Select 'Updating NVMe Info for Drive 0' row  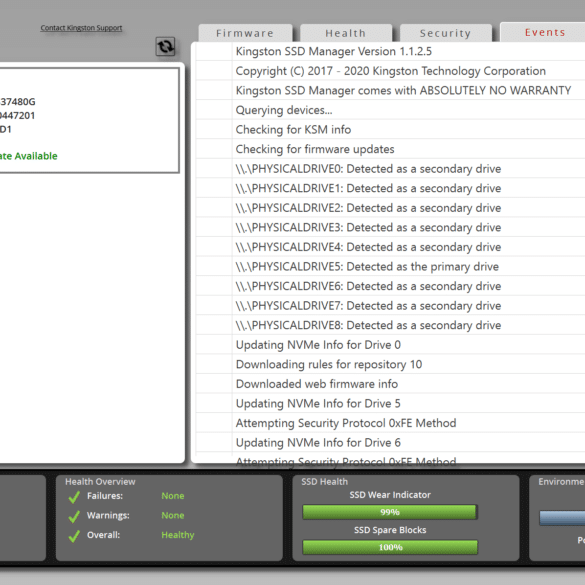click(x=390, y=345)
